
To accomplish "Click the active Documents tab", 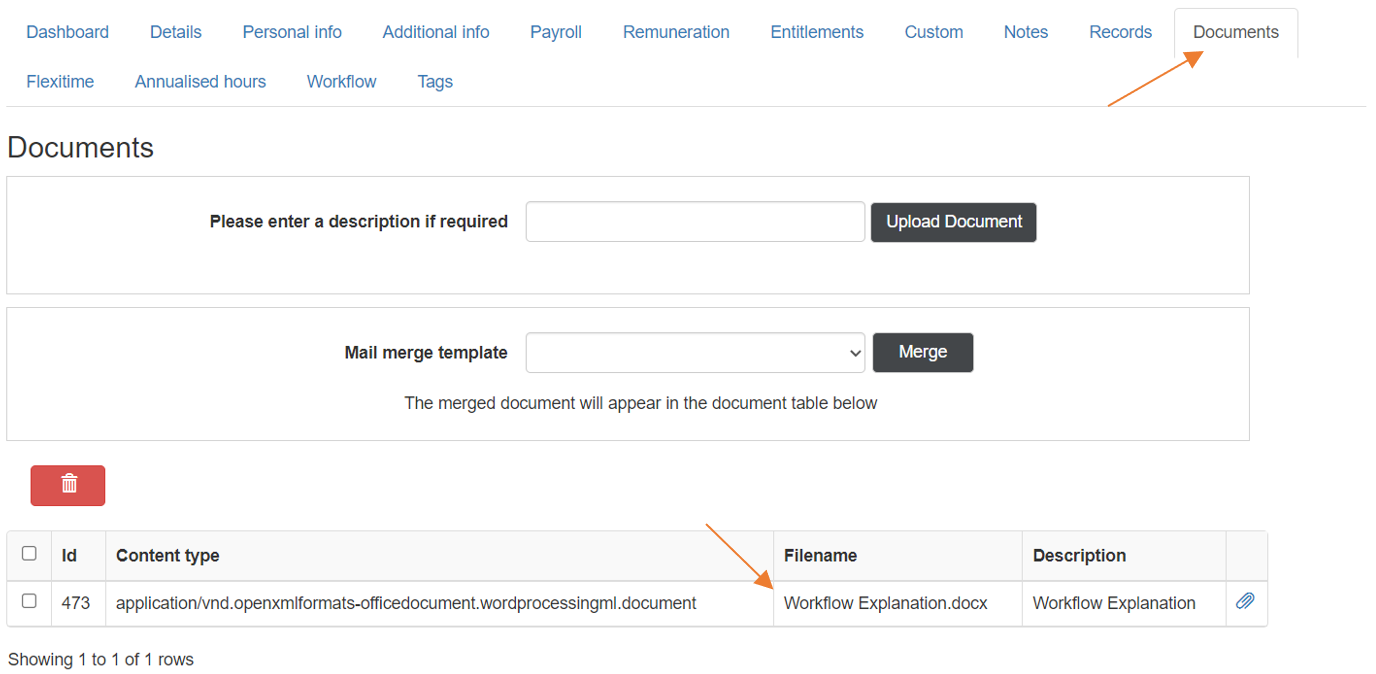I will coord(1236,32).
